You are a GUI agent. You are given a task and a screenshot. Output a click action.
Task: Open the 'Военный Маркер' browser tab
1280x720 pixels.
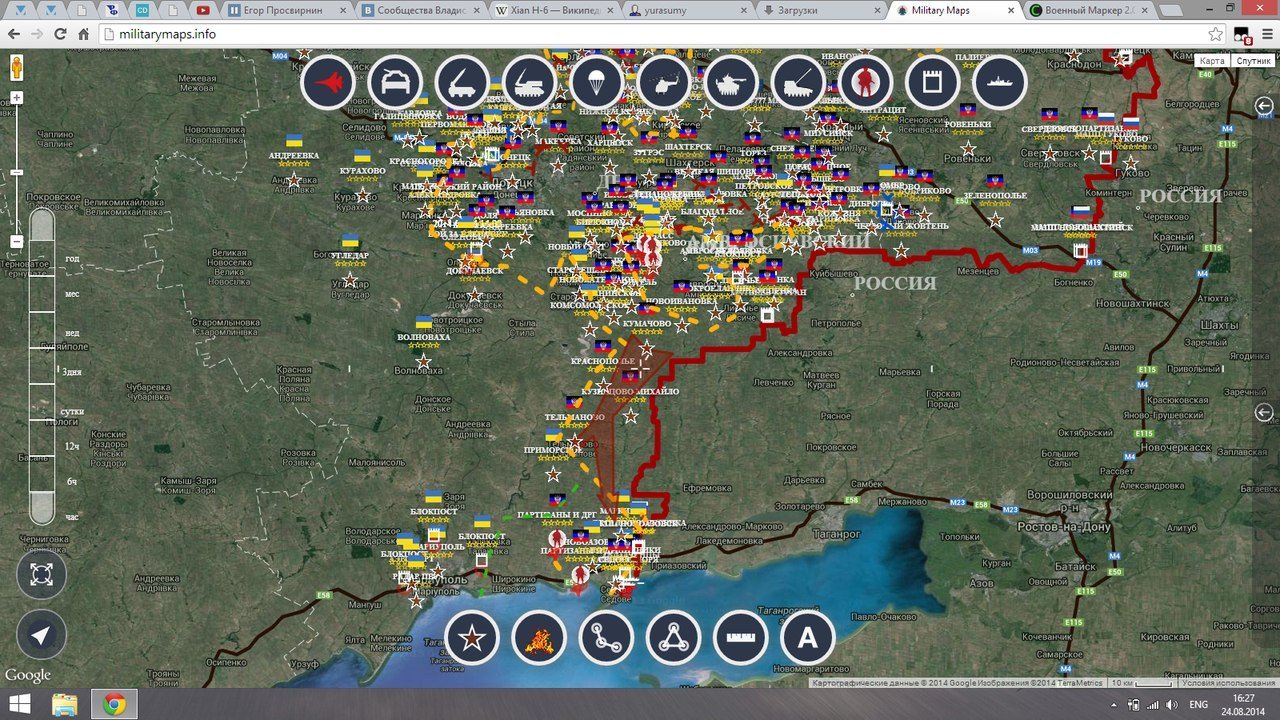pyautogui.click(x=1090, y=10)
